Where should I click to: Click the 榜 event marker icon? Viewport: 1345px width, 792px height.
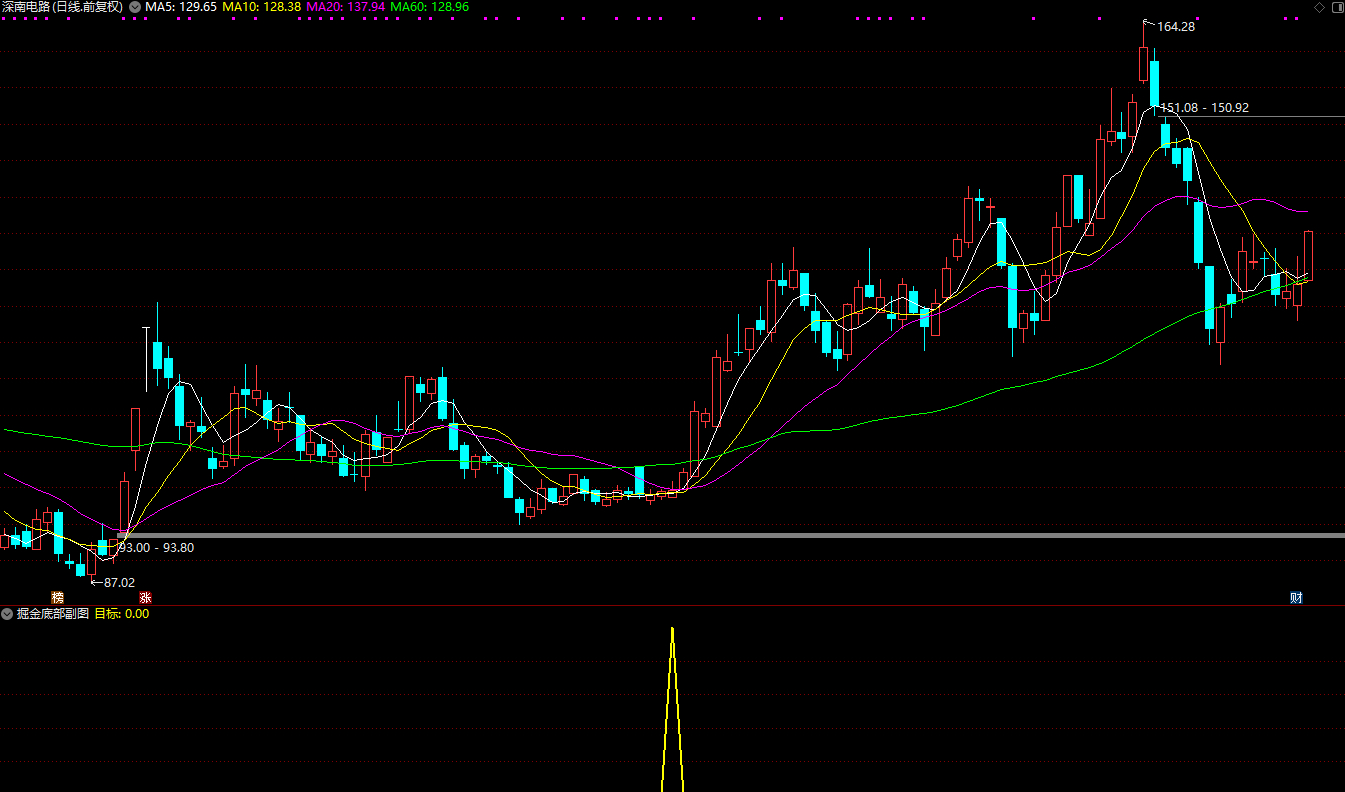tap(57, 597)
